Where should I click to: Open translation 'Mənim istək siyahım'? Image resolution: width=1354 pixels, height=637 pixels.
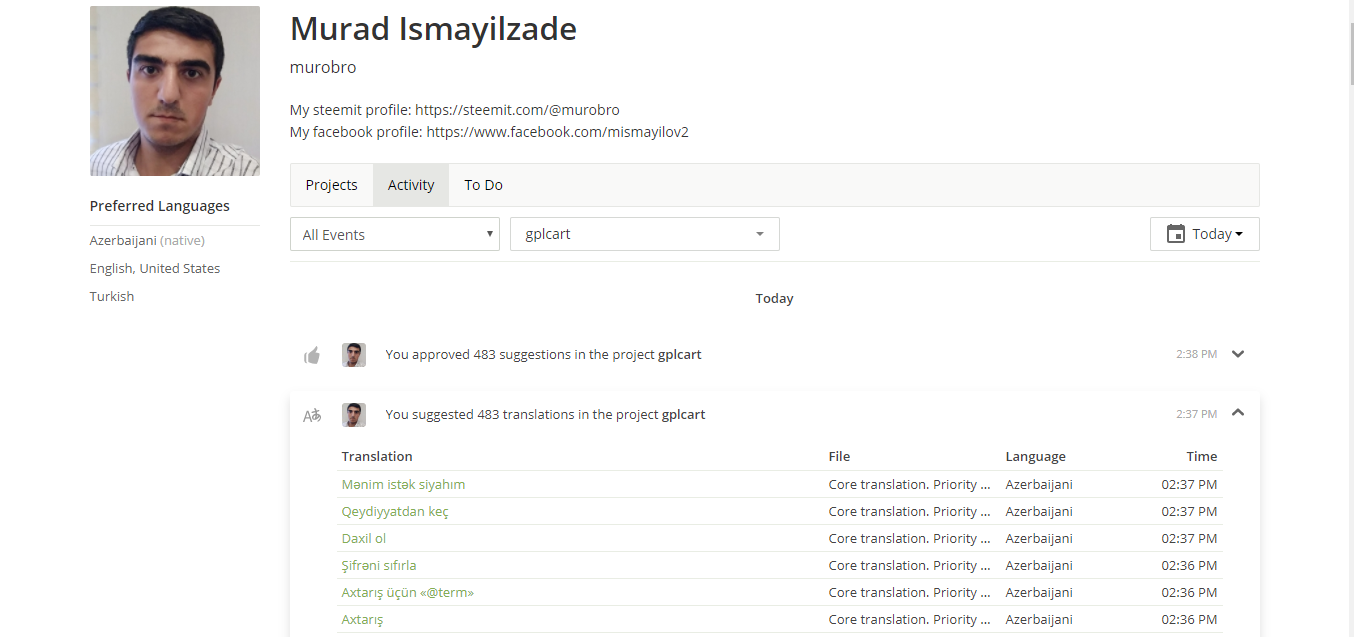pos(403,484)
